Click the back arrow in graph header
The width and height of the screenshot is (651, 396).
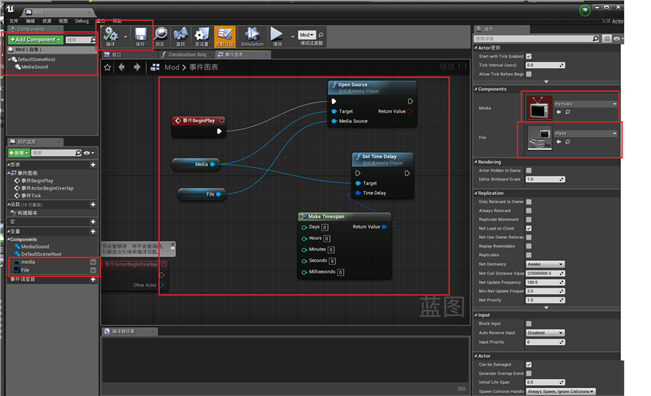point(122,67)
